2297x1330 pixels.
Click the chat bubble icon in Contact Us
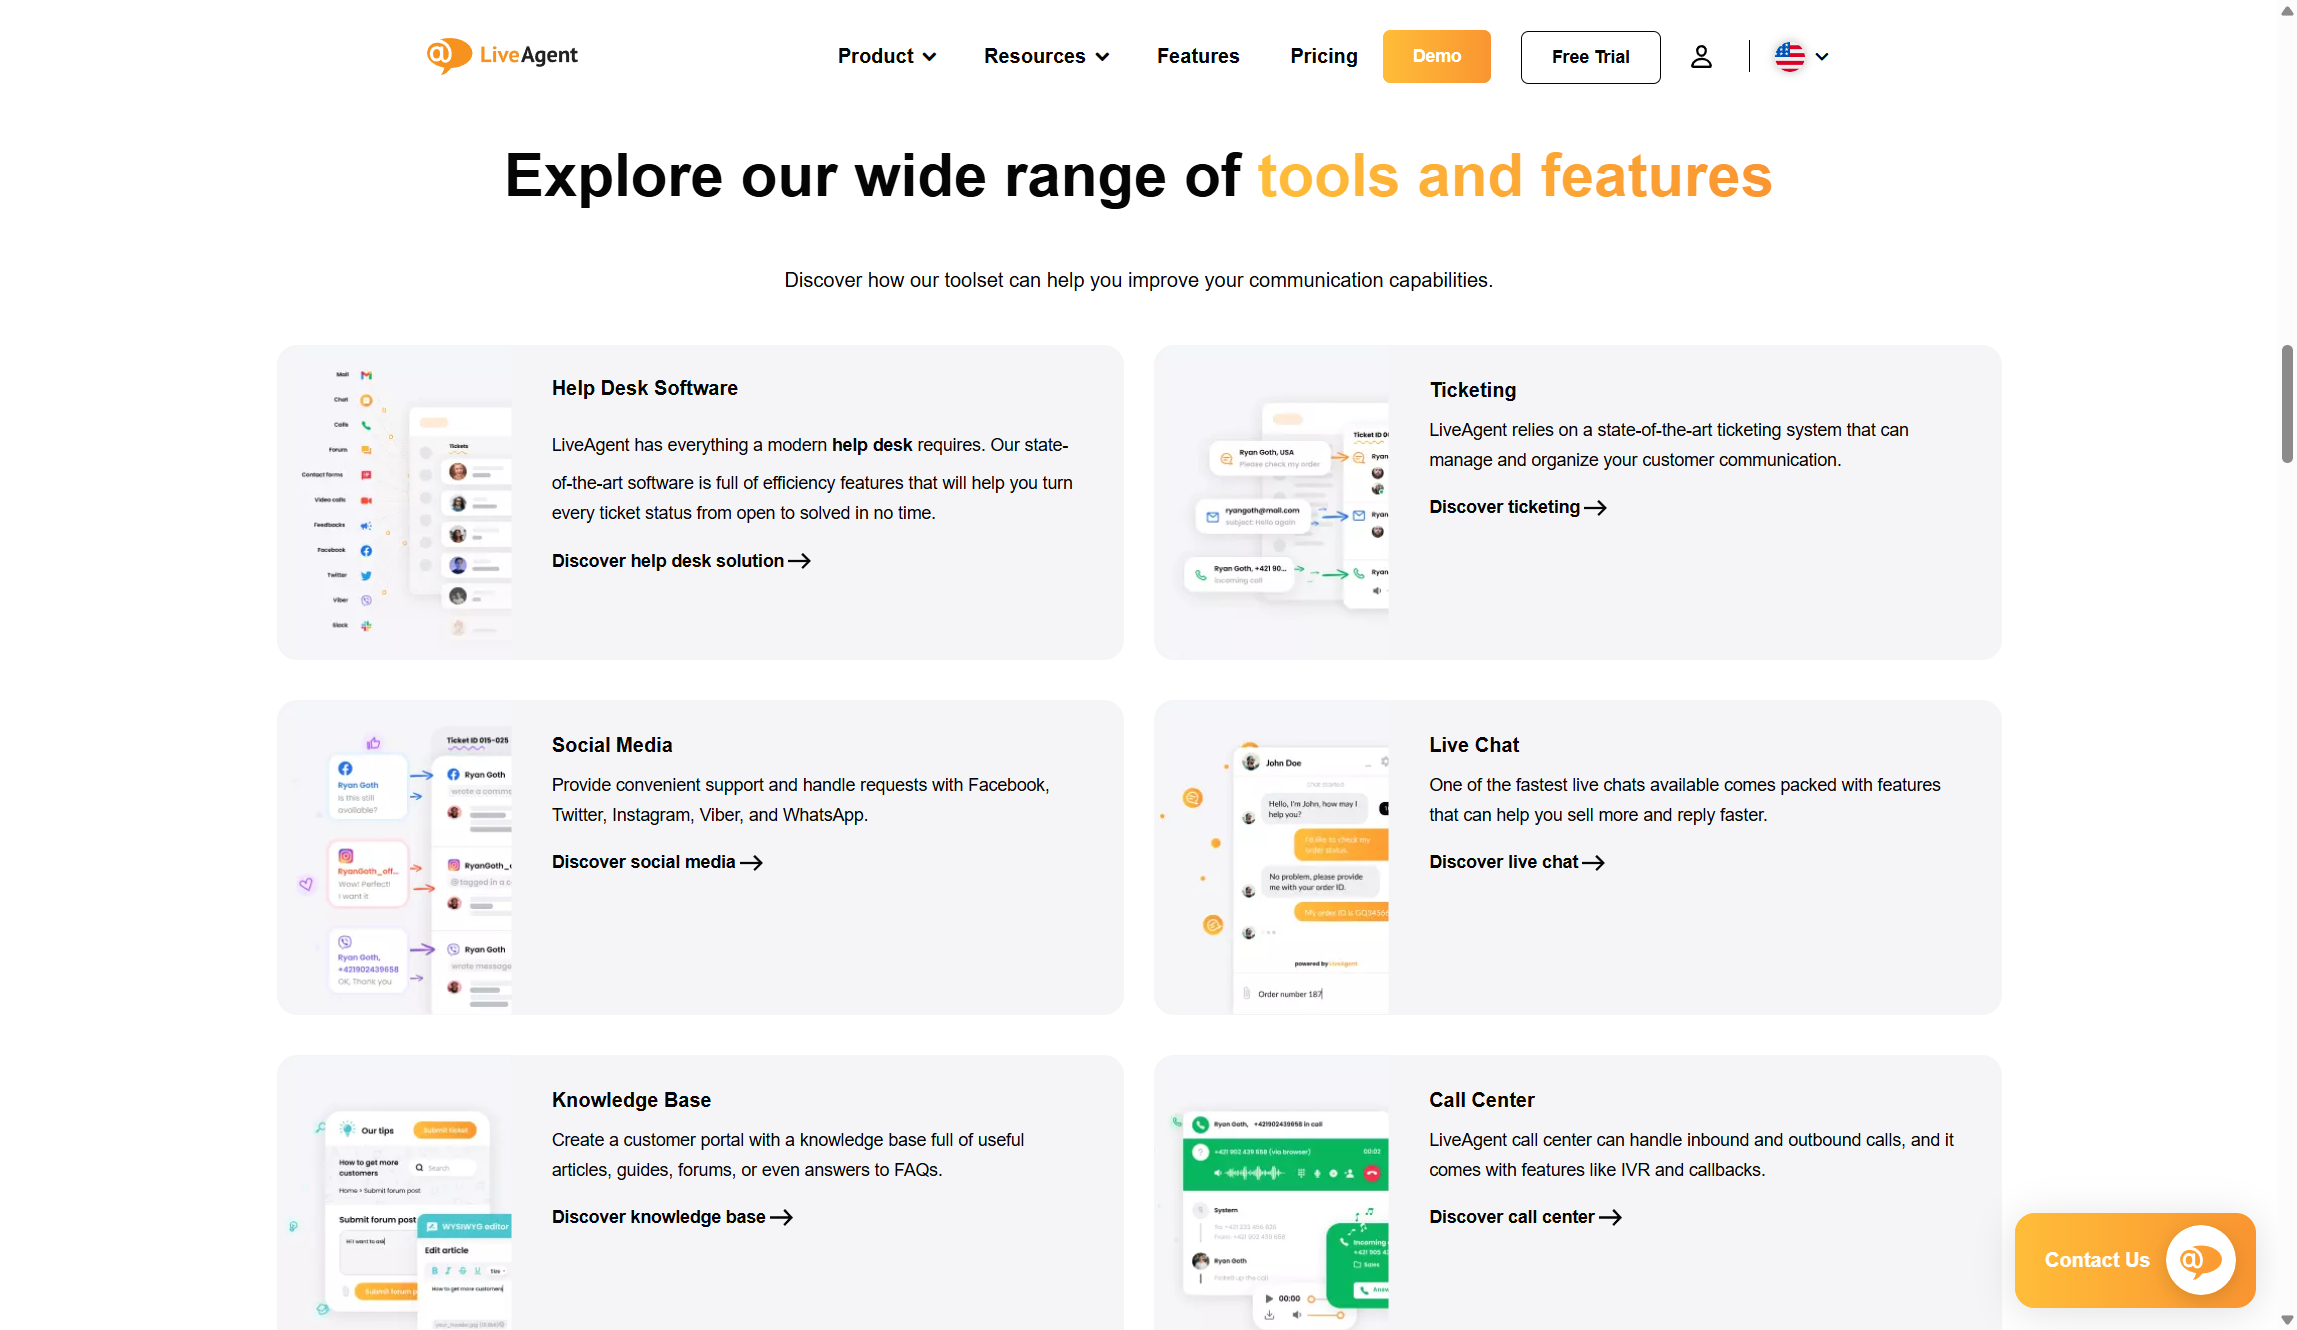(x=2200, y=1260)
